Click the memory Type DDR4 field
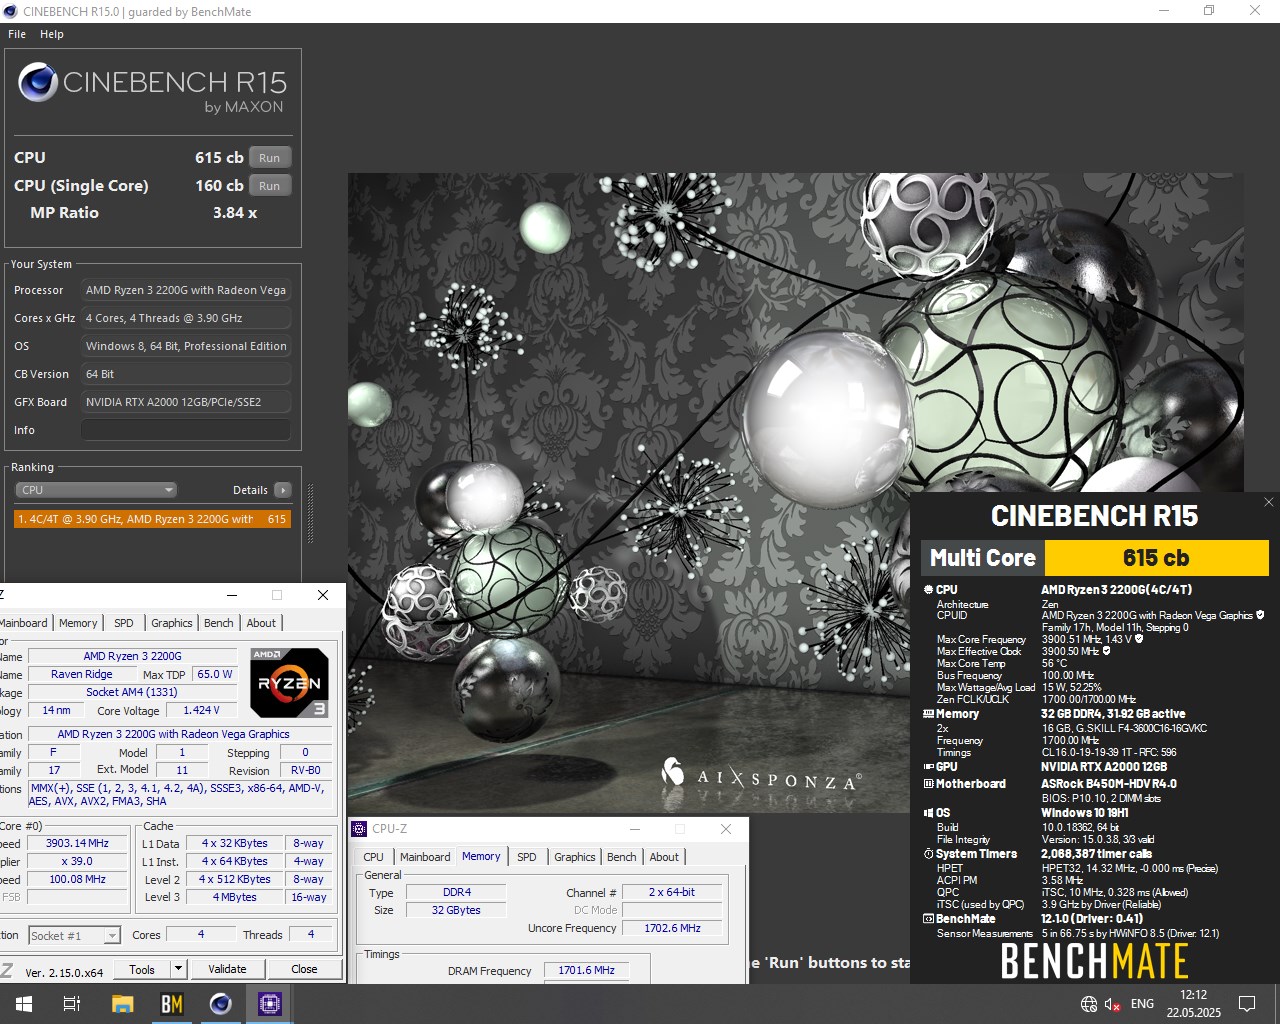The width and height of the screenshot is (1280, 1024). (x=456, y=892)
